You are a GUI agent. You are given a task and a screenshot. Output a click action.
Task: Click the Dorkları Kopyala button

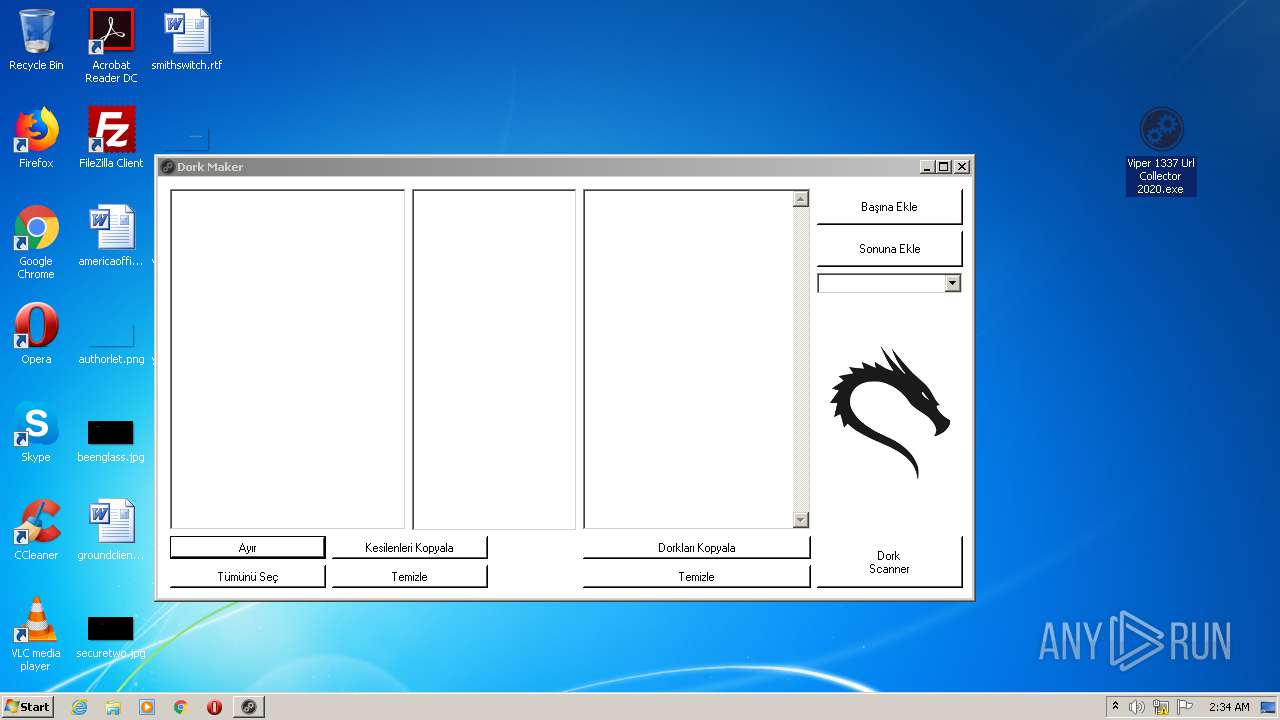pos(696,548)
